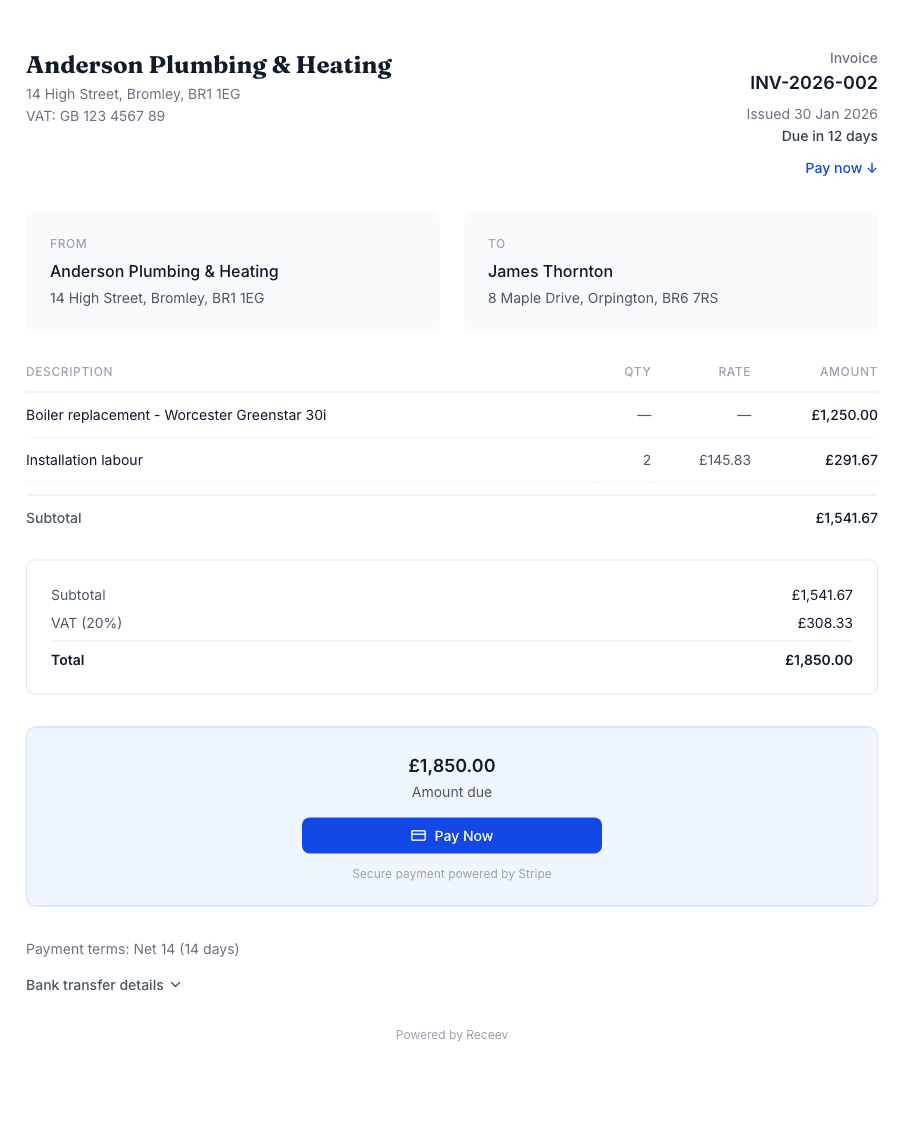Click the card icon inside Pay Now button
The height and width of the screenshot is (1132, 904).
coord(421,835)
